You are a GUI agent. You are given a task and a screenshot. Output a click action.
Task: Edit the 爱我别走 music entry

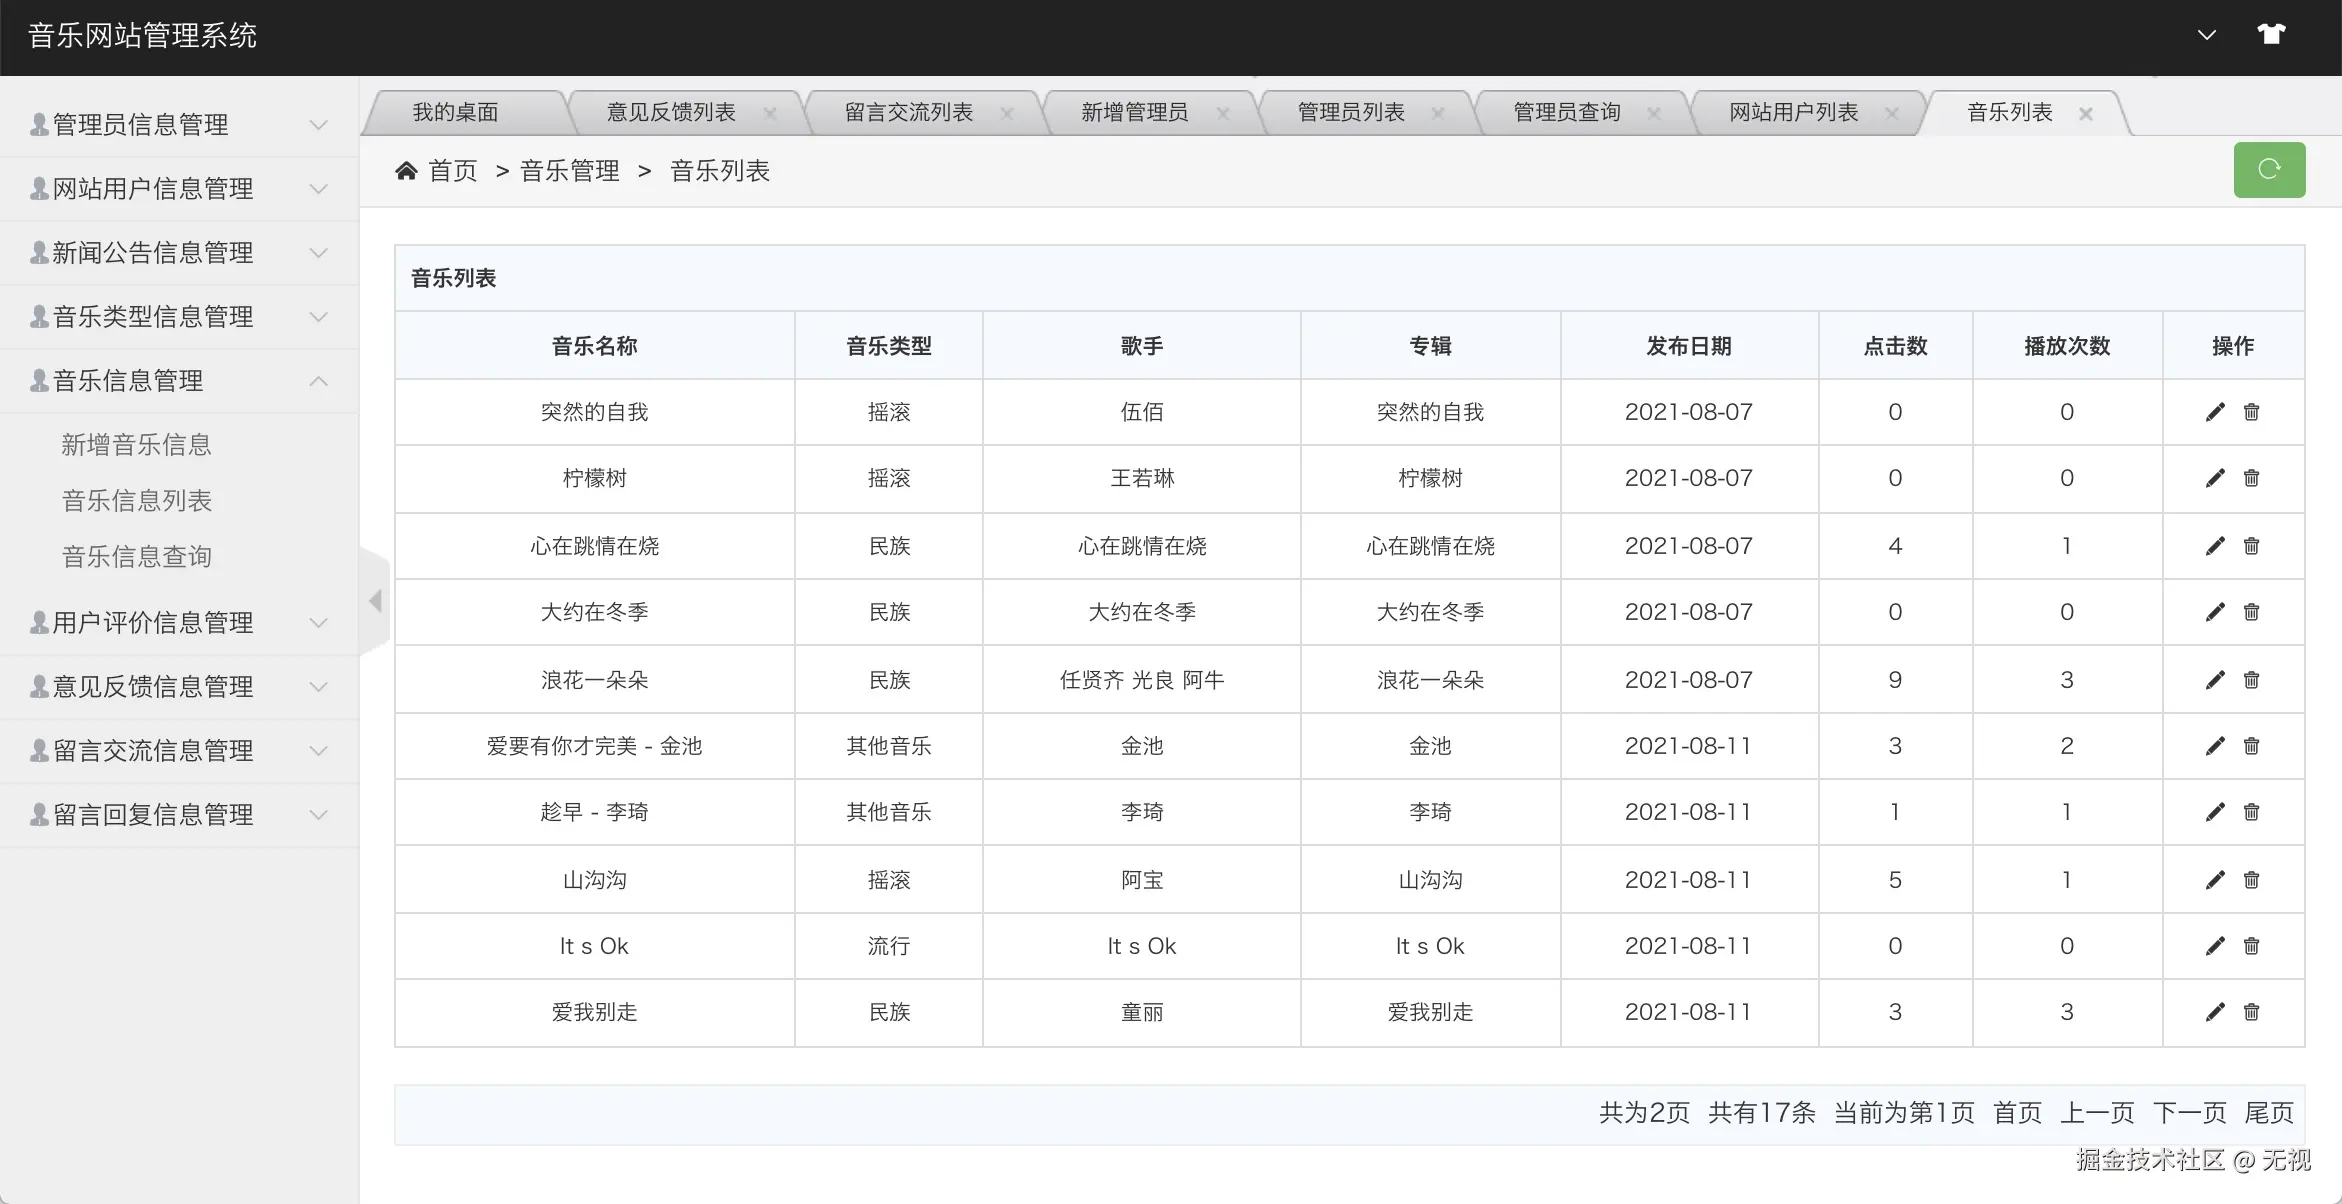[2215, 1013]
